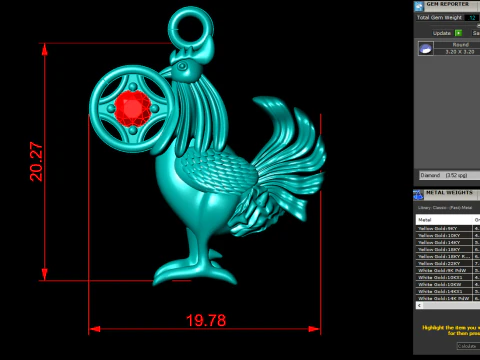Open the Diamond material dropdown
480x360 pixels.
click(449, 175)
